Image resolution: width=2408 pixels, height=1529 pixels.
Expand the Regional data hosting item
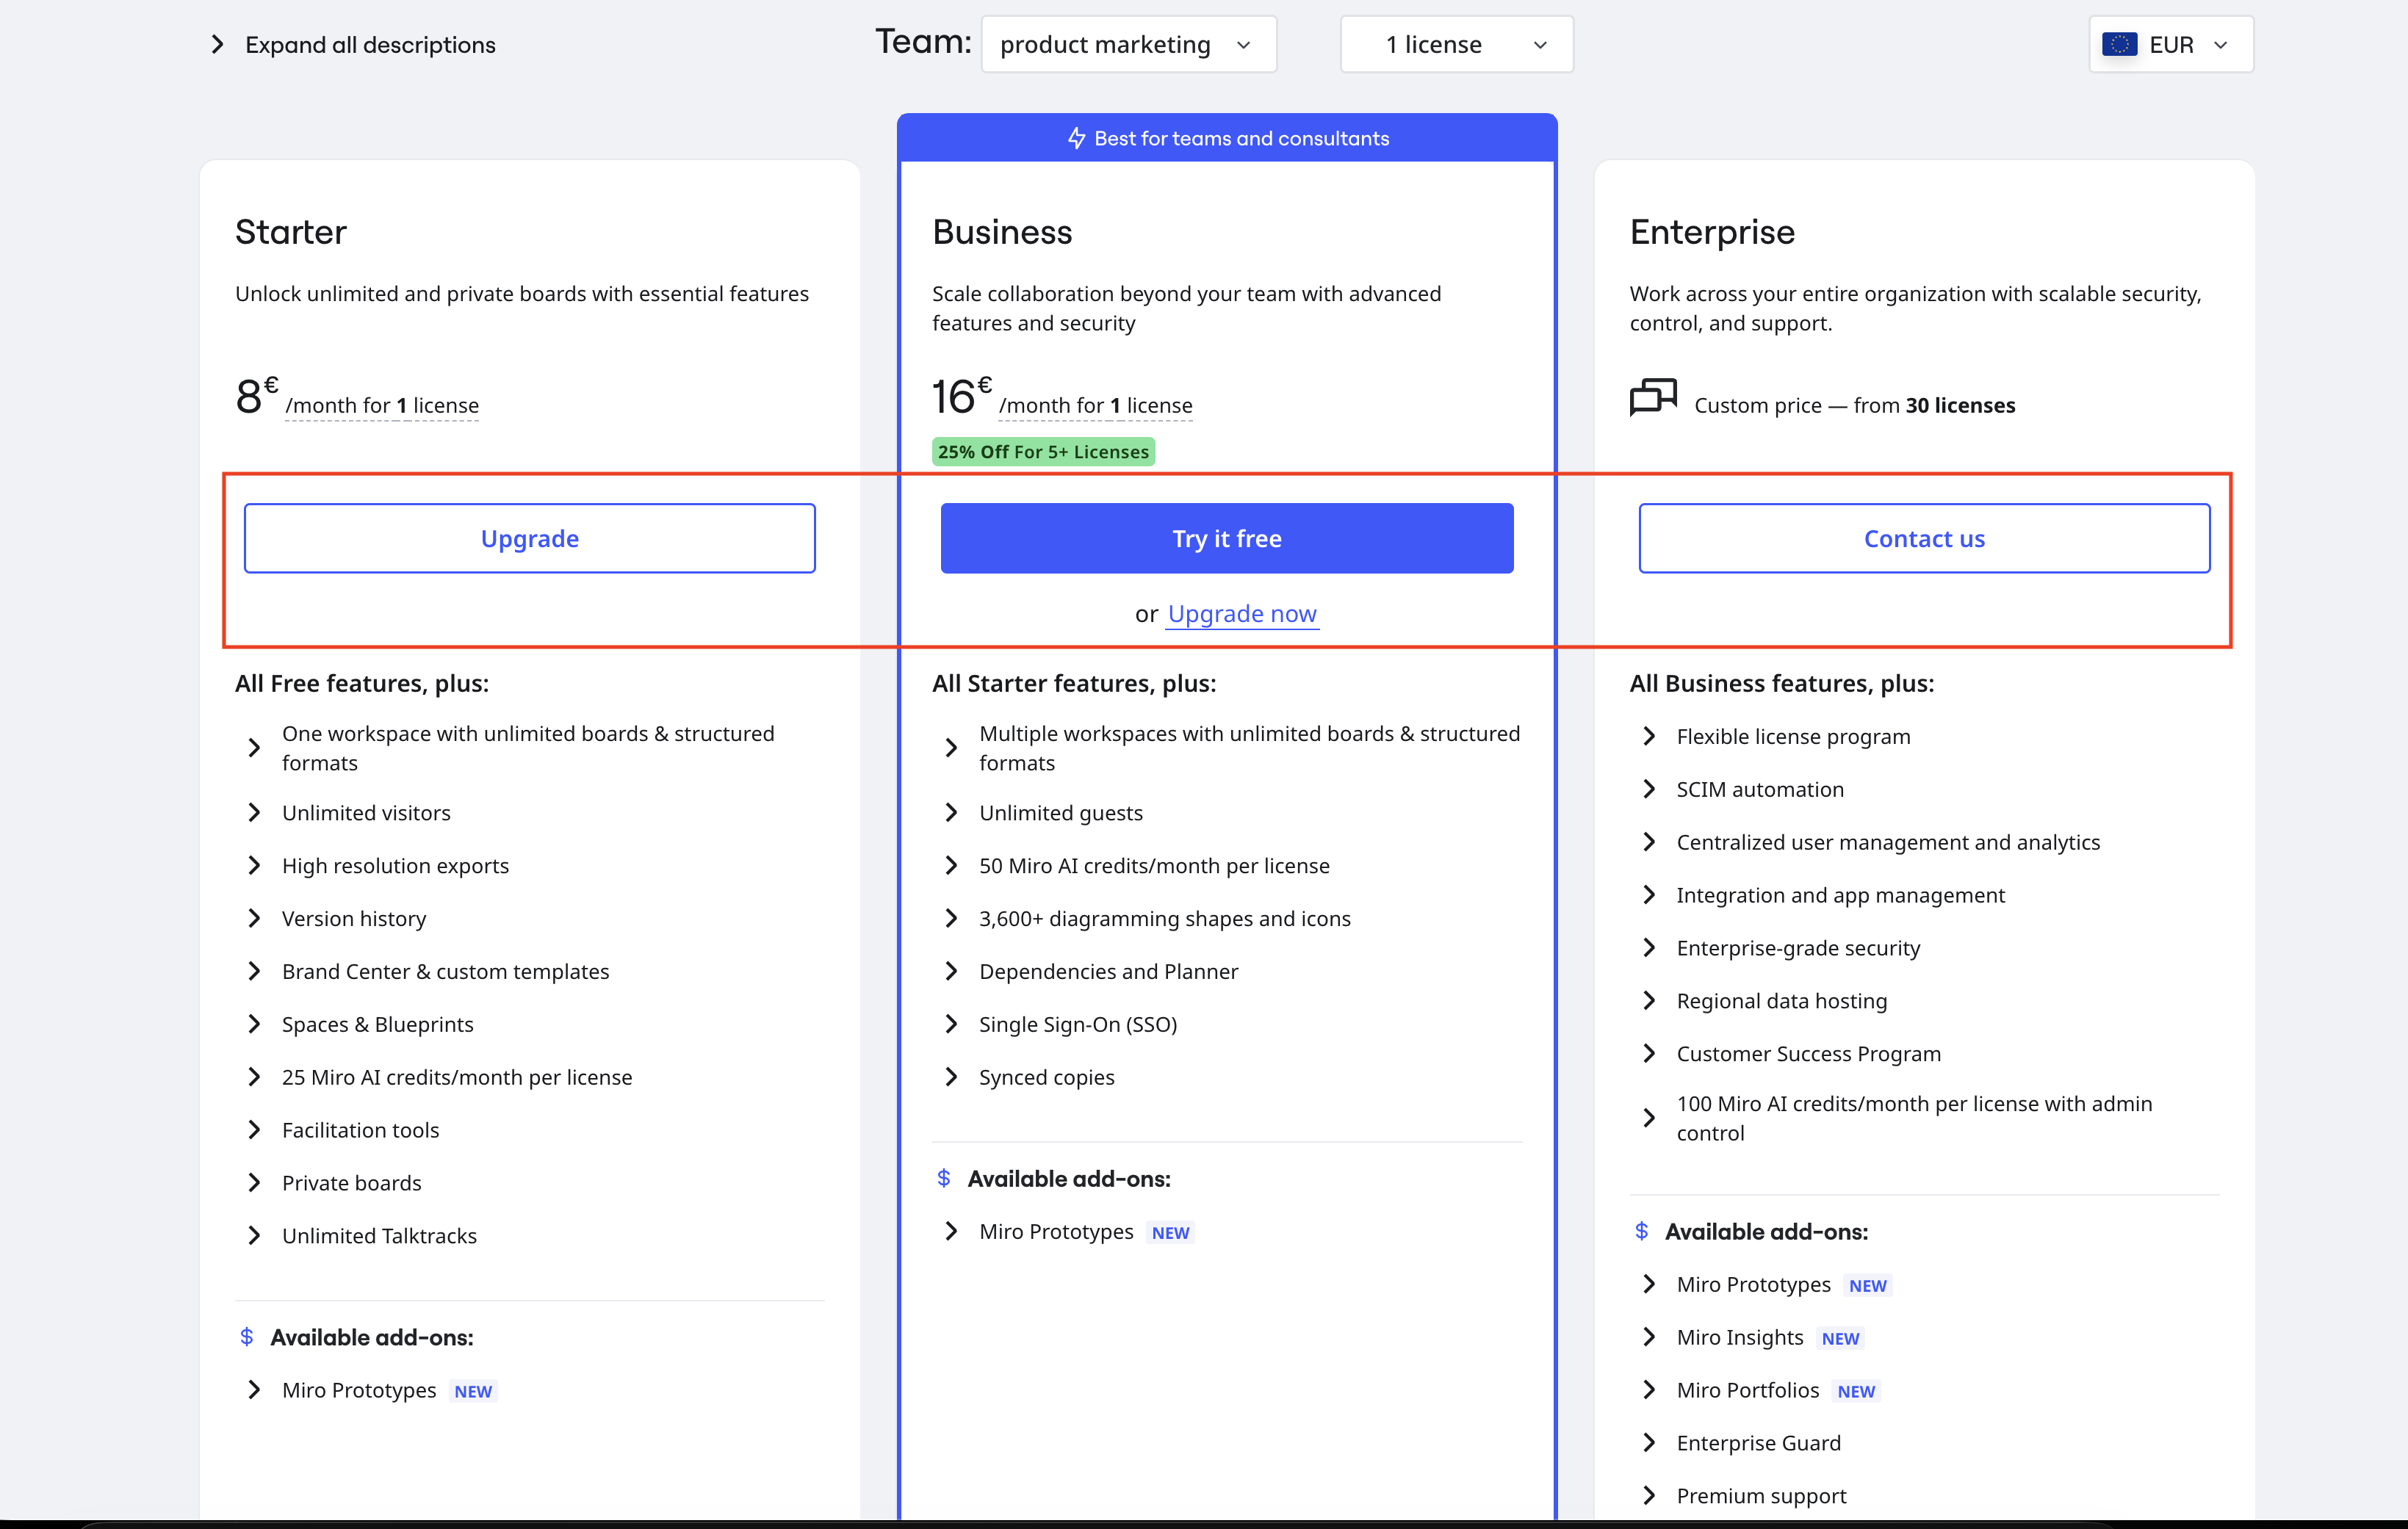[1781, 1001]
